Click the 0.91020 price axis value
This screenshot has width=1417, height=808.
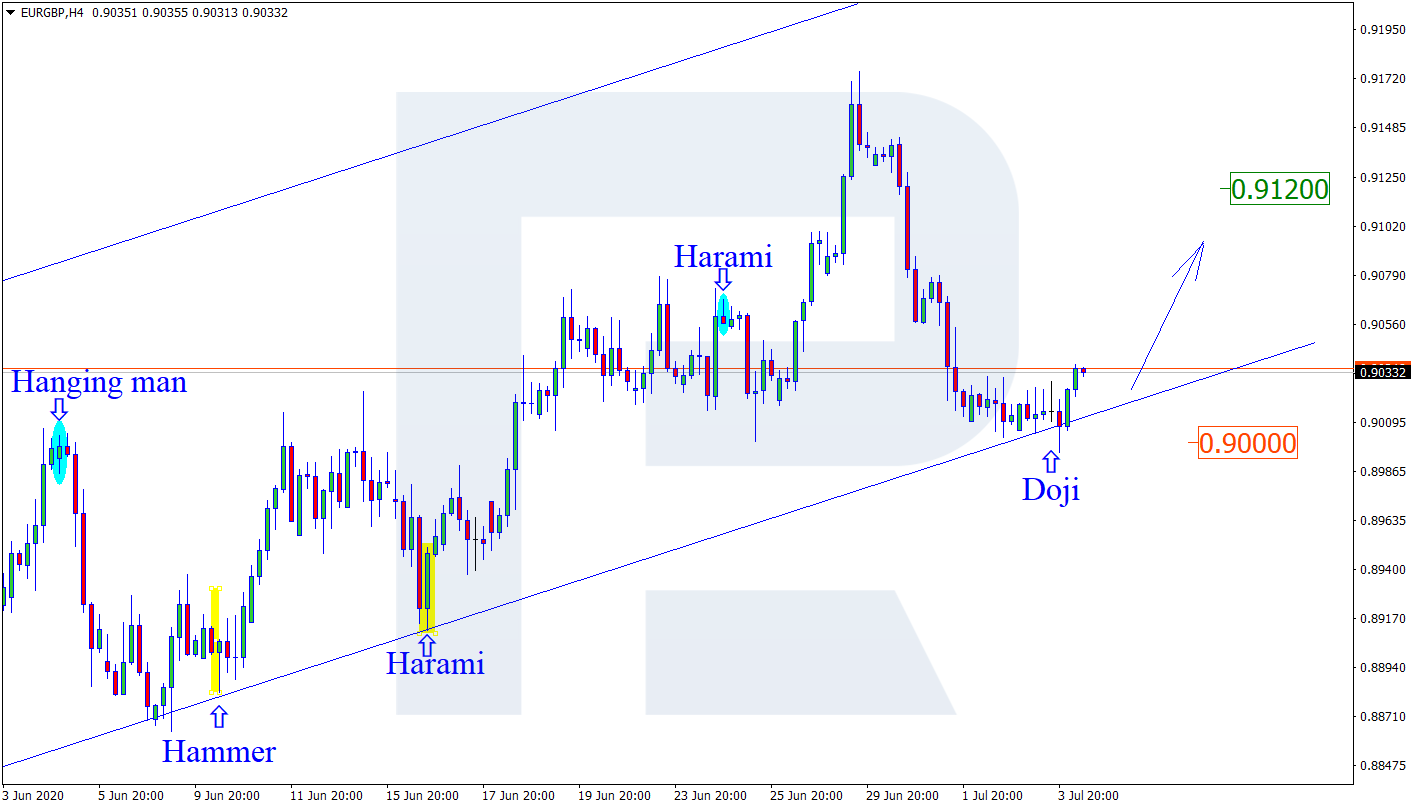(1385, 226)
